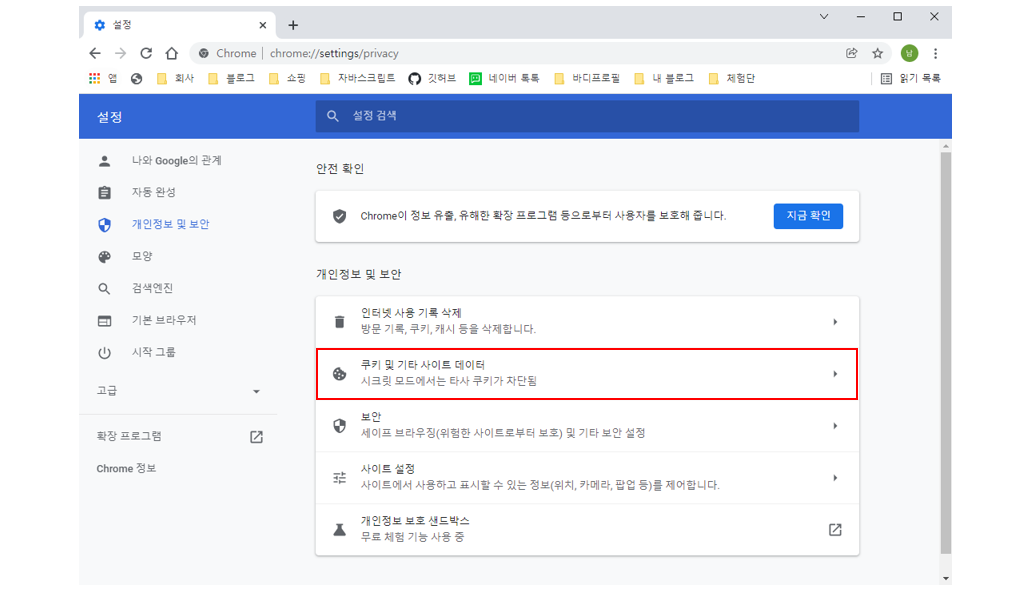Click the sliders icon beside 사이트 설정

pos(339,478)
